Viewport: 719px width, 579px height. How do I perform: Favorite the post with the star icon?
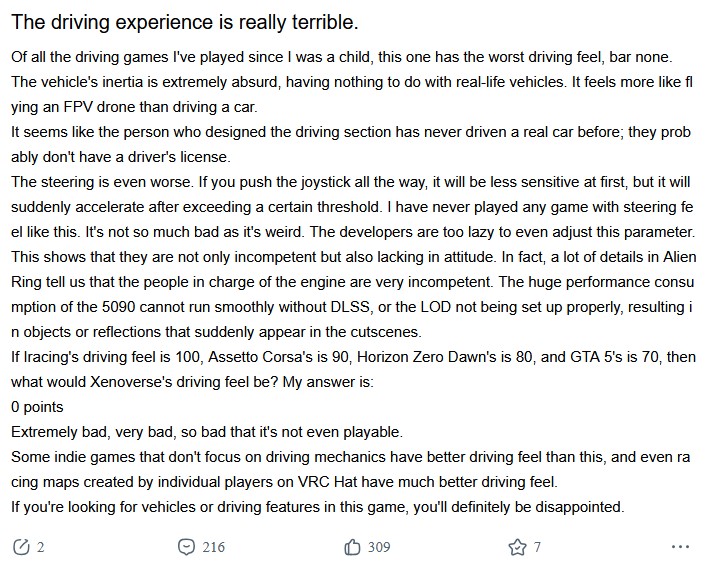pyautogui.click(x=517, y=547)
